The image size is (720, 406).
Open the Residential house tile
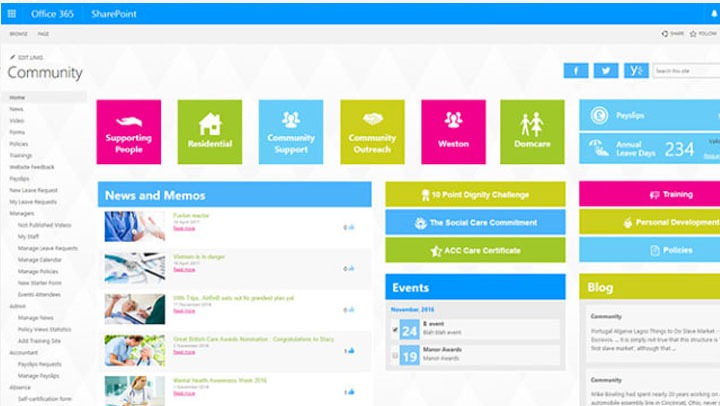(x=210, y=131)
